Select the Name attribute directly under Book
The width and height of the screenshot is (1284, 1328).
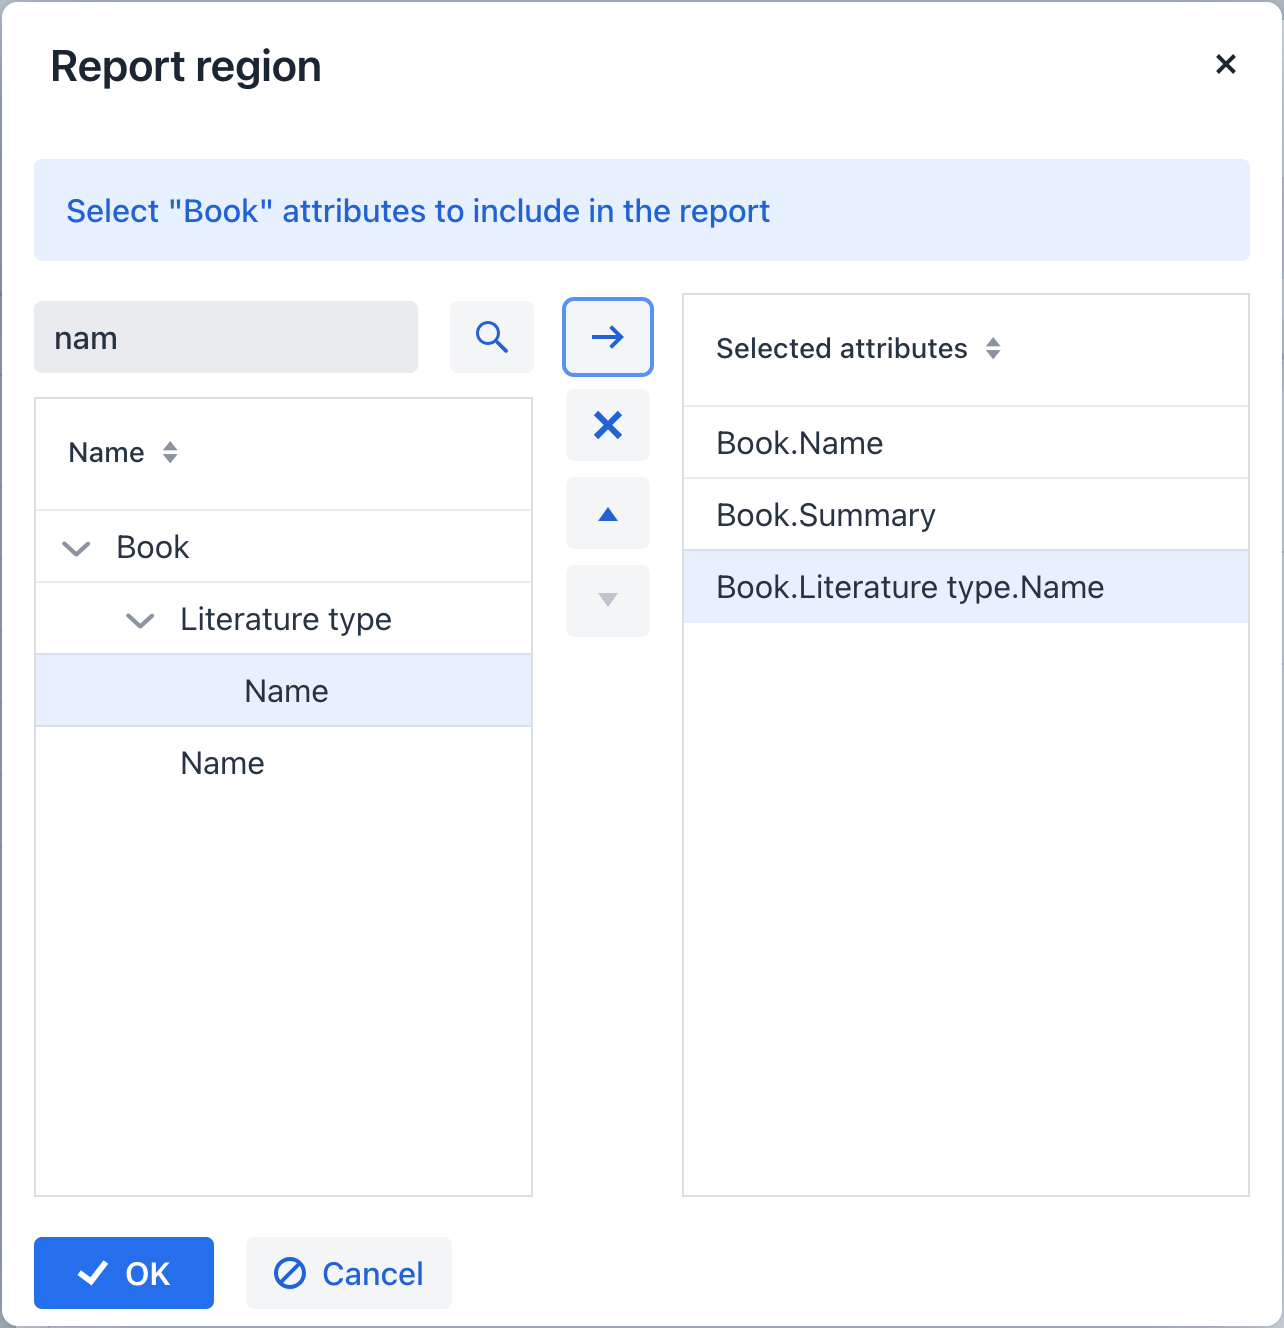point(284,763)
